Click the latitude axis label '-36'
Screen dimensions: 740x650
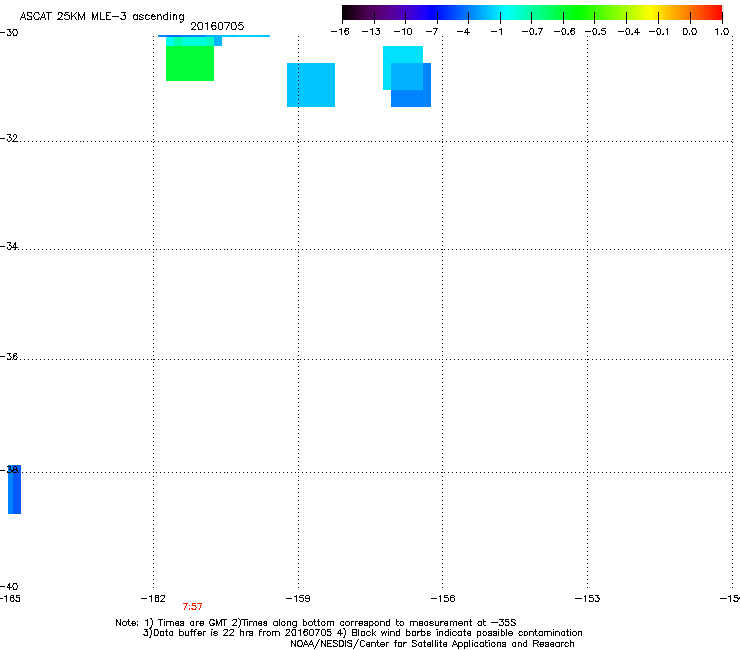9,356
